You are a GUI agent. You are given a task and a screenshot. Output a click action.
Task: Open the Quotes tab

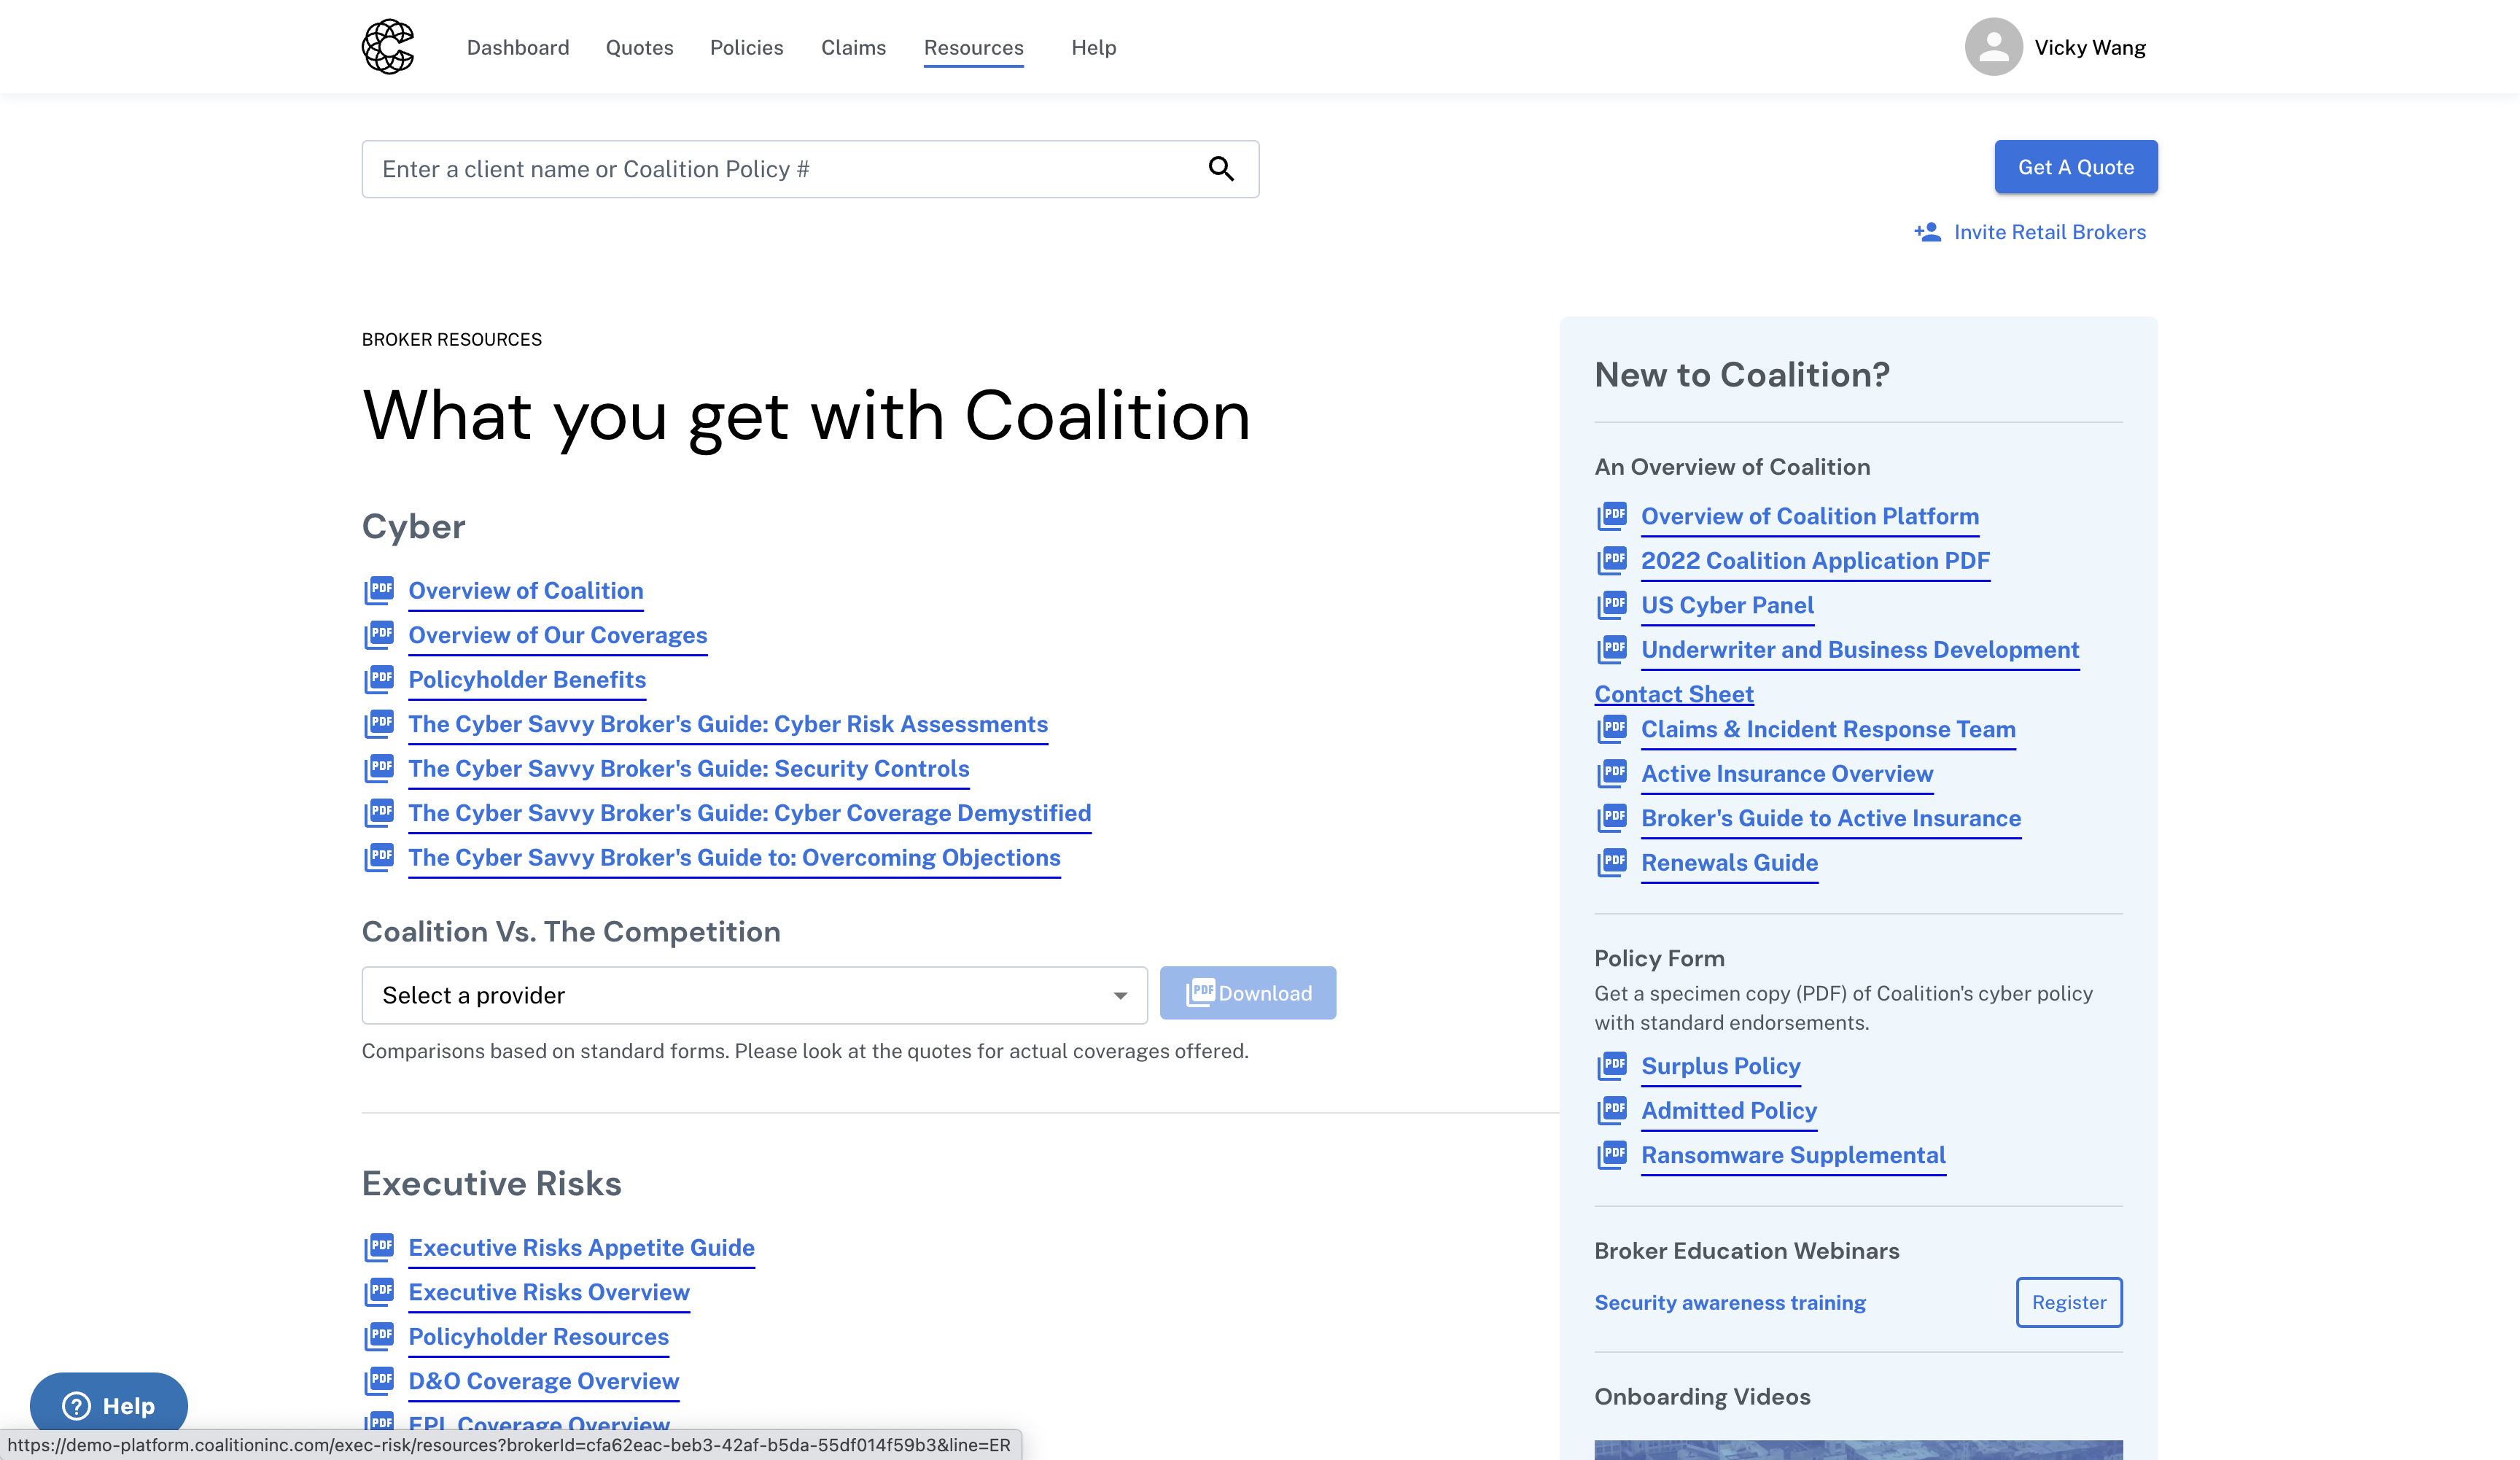pyautogui.click(x=639, y=47)
